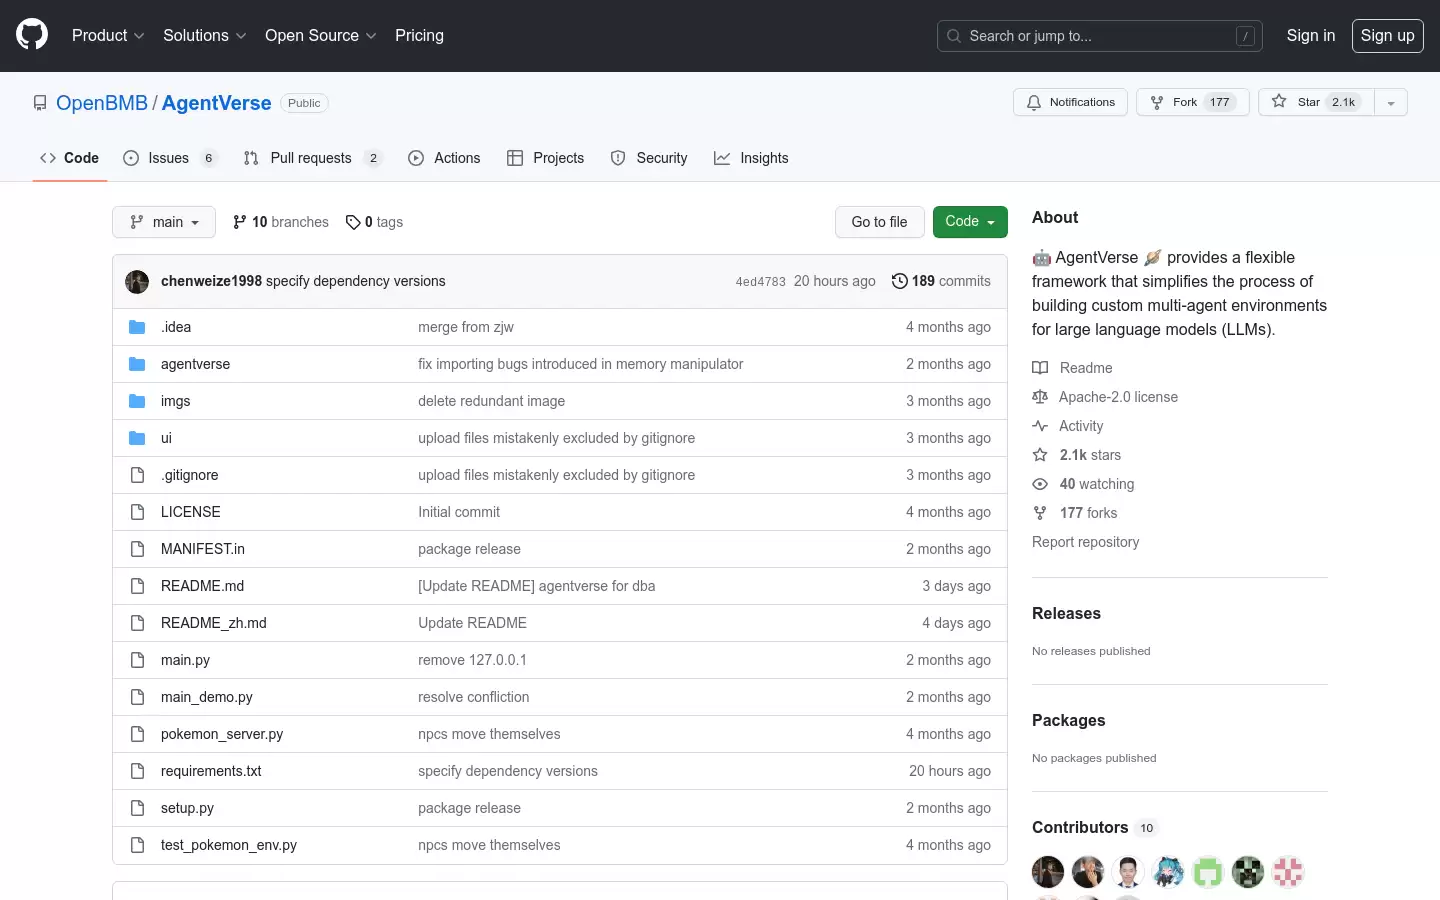This screenshot has height=900, width=1440.
Task: Switch to the Issues tab
Action: point(169,158)
